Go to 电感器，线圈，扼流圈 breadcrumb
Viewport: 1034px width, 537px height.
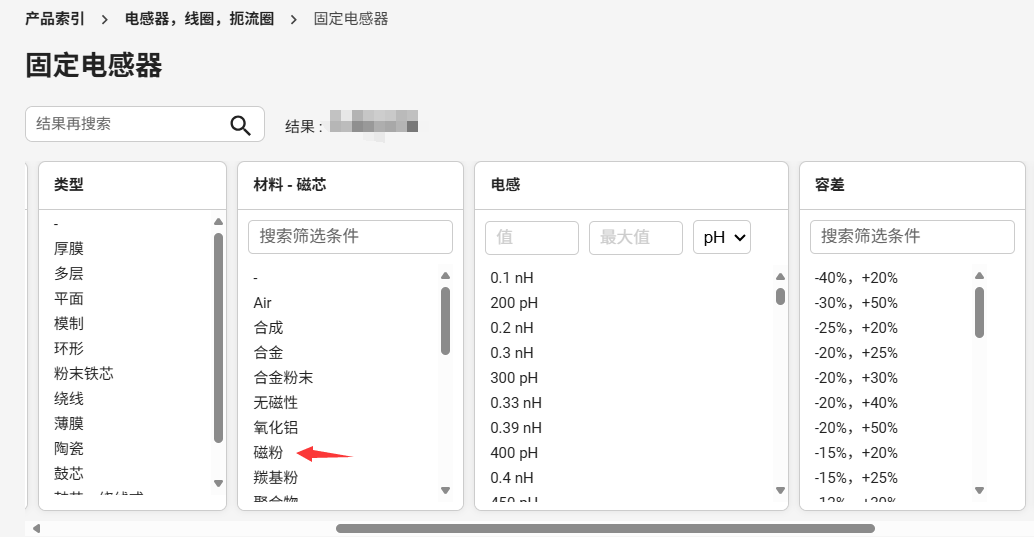click(199, 19)
